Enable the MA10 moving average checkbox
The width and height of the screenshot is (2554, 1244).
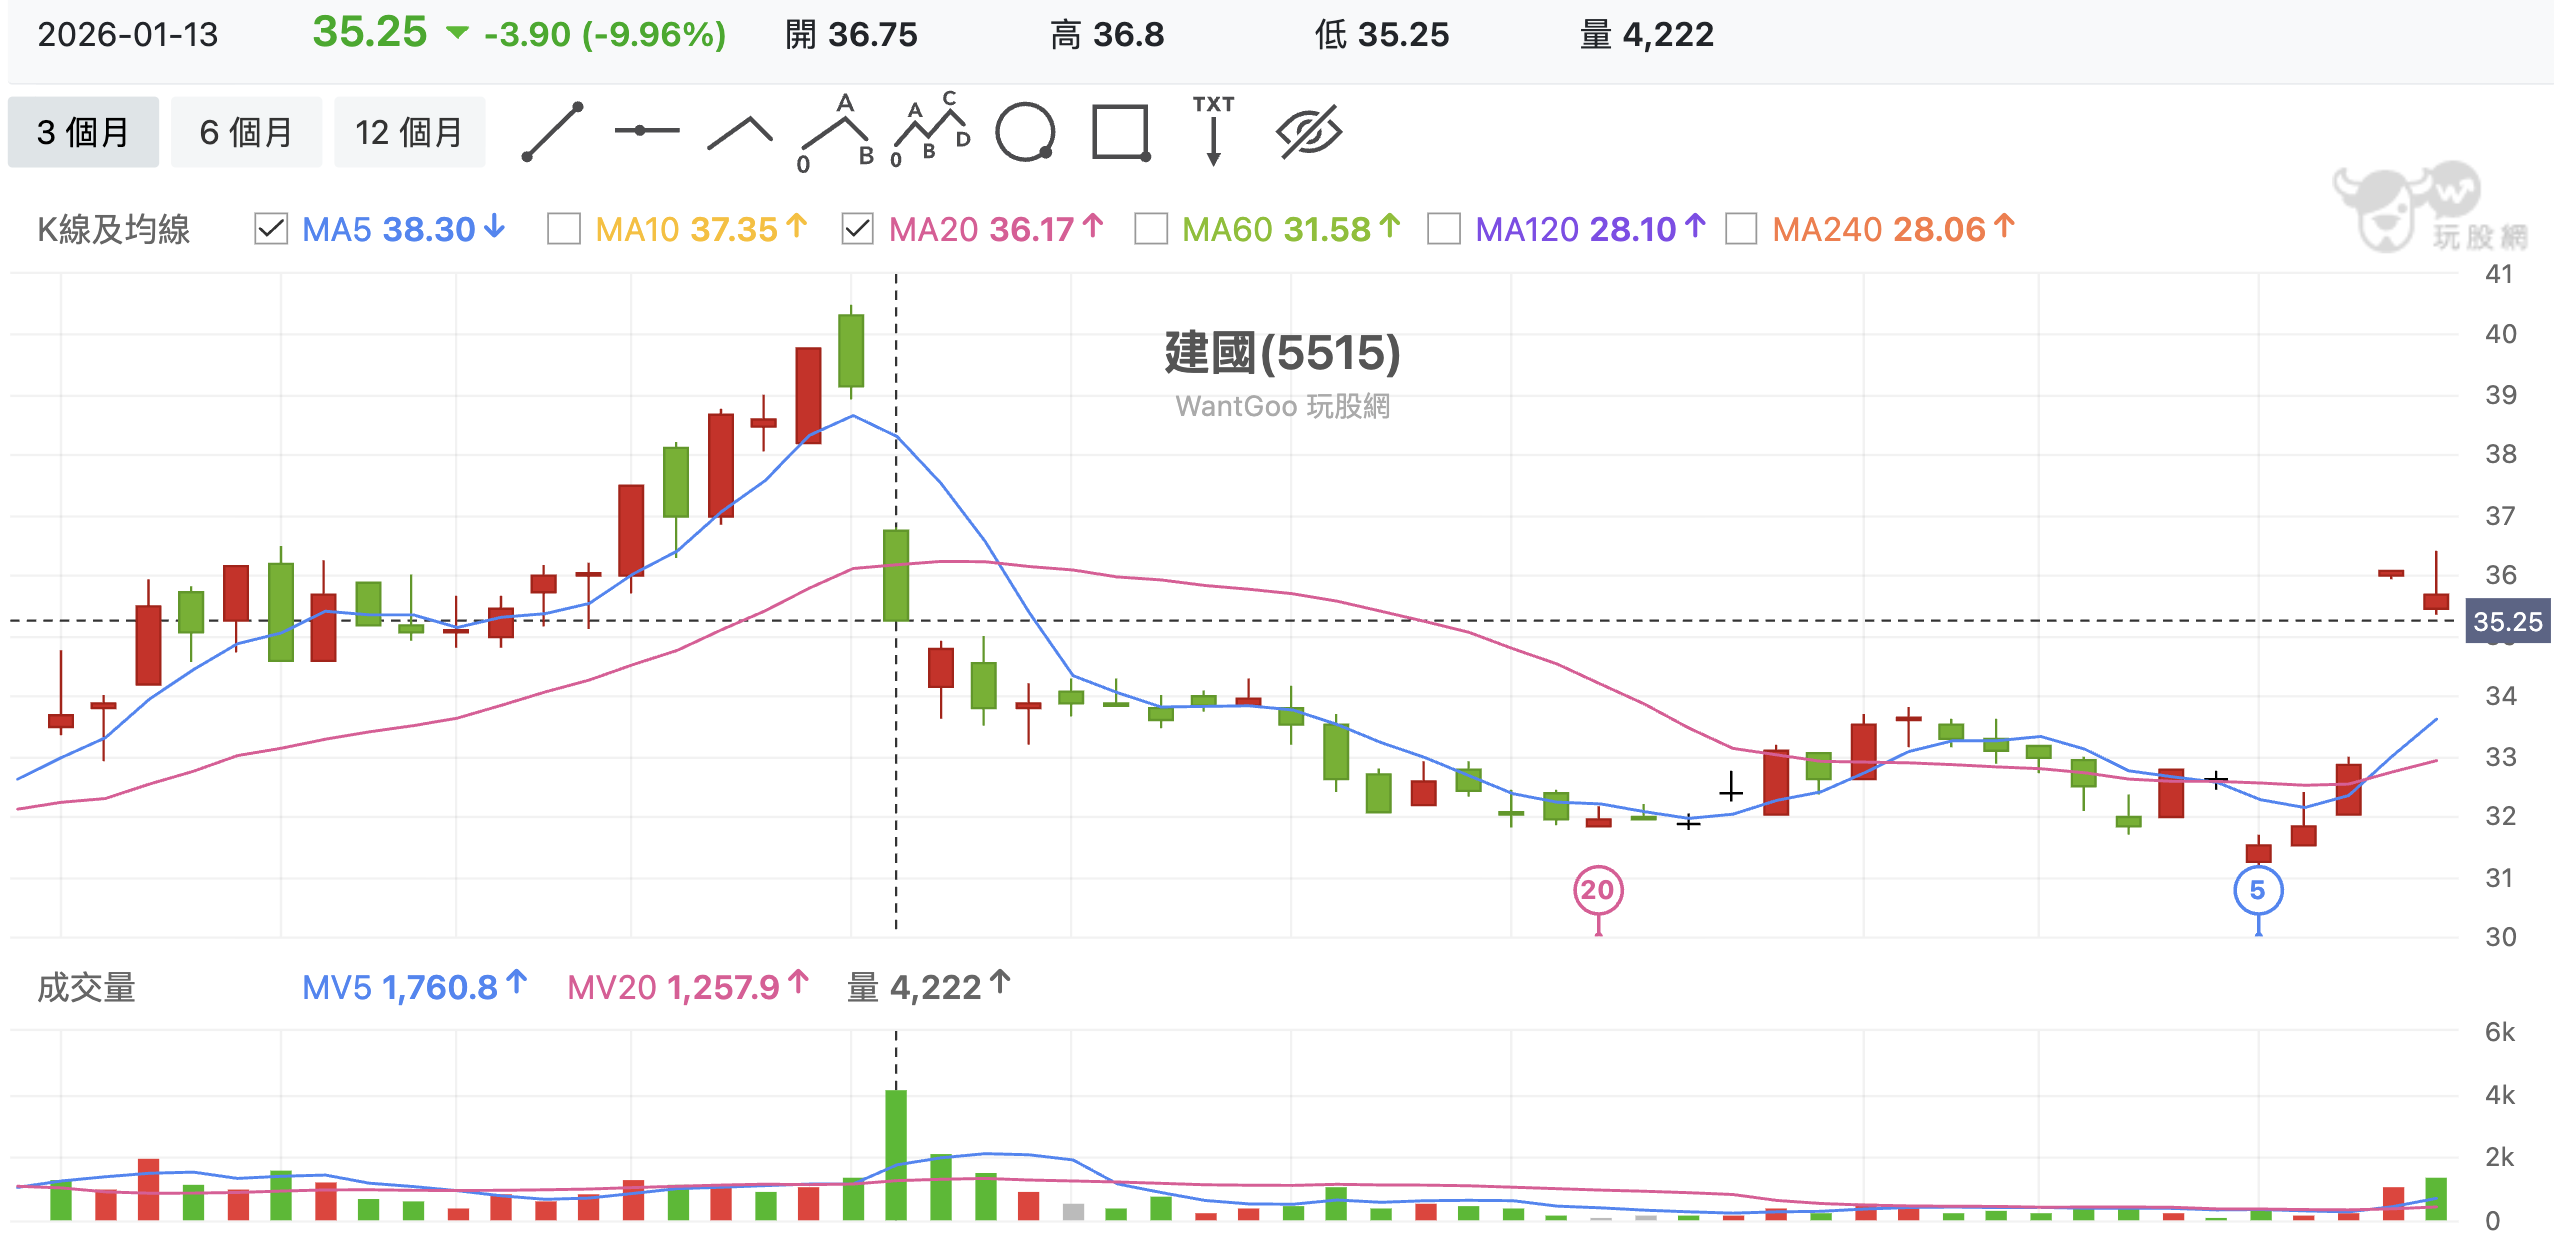click(x=564, y=229)
